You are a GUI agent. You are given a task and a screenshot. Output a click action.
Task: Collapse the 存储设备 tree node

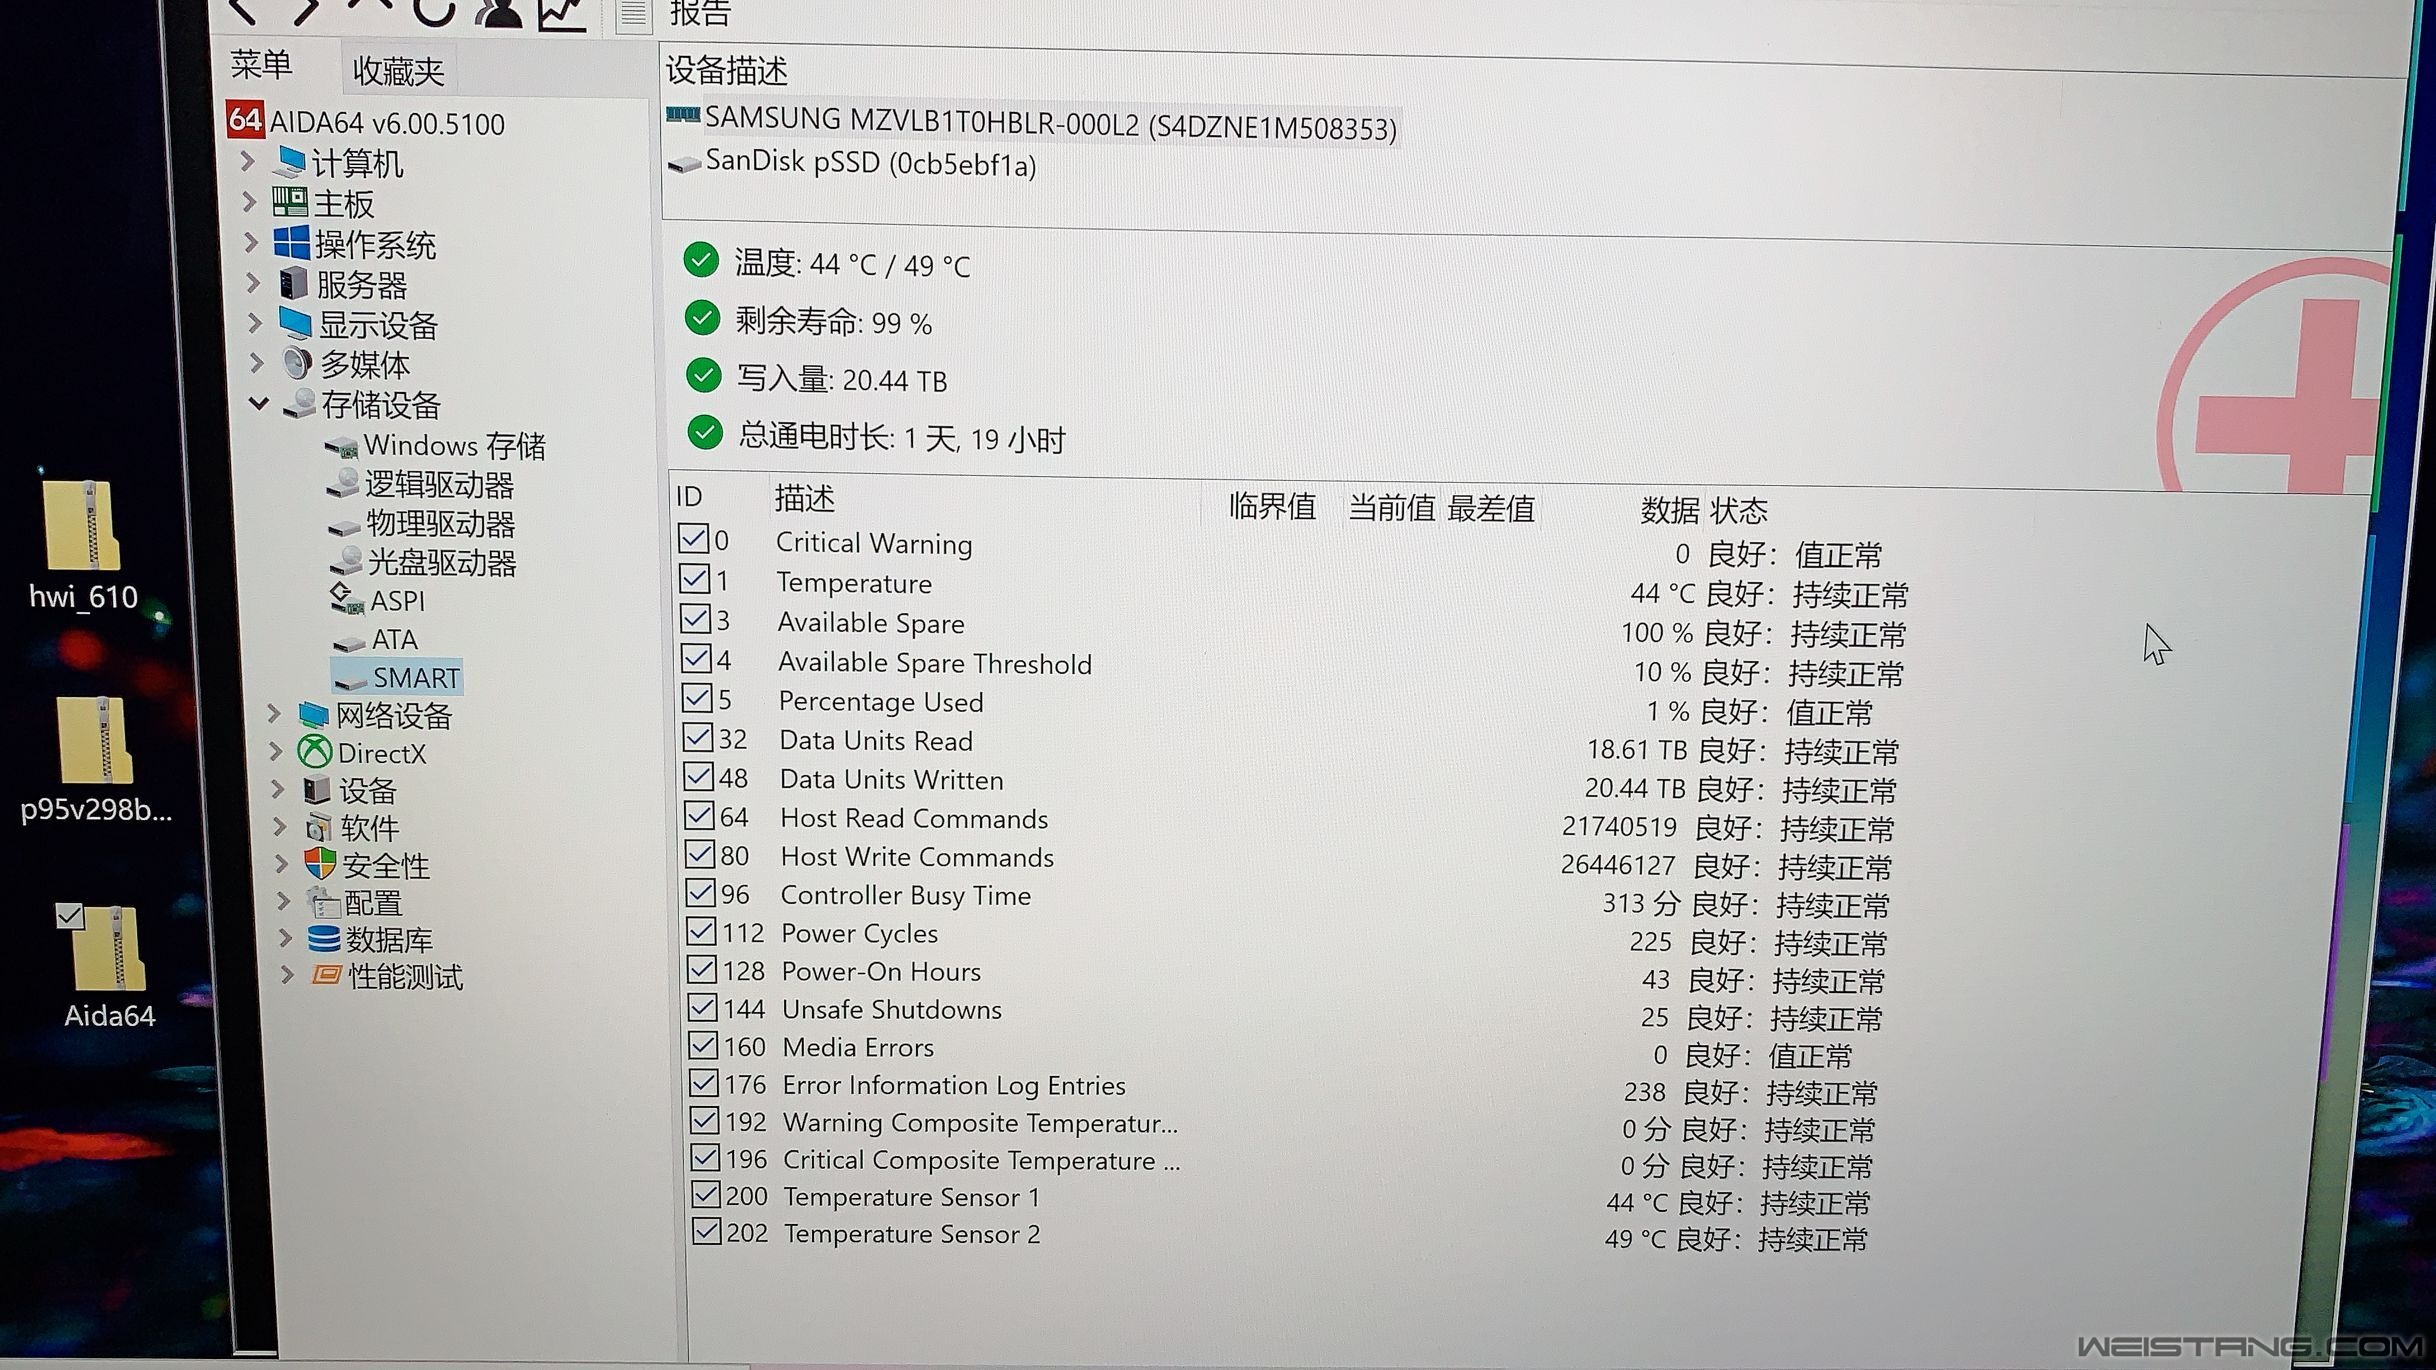click(x=259, y=404)
